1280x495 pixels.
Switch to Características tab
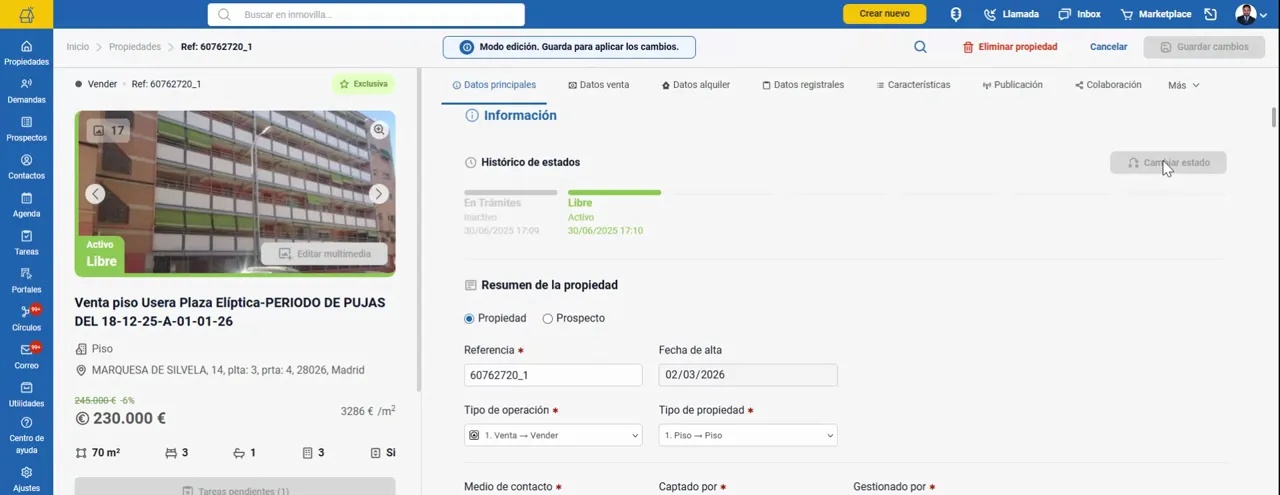[913, 85]
